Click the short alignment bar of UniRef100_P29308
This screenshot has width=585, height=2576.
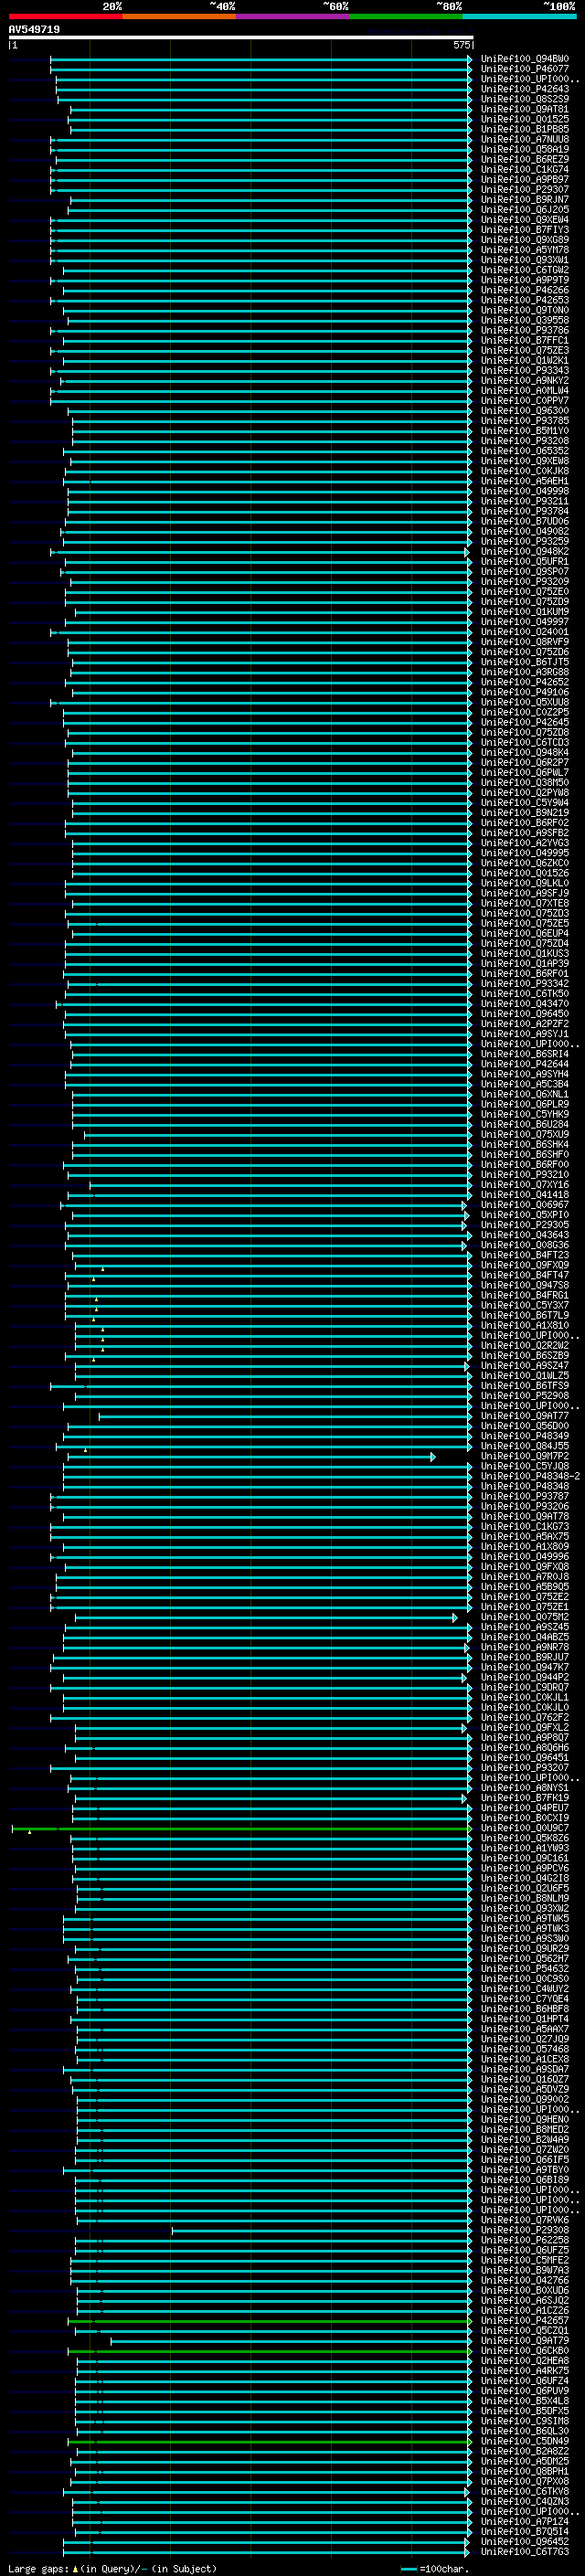click(321, 2231)
